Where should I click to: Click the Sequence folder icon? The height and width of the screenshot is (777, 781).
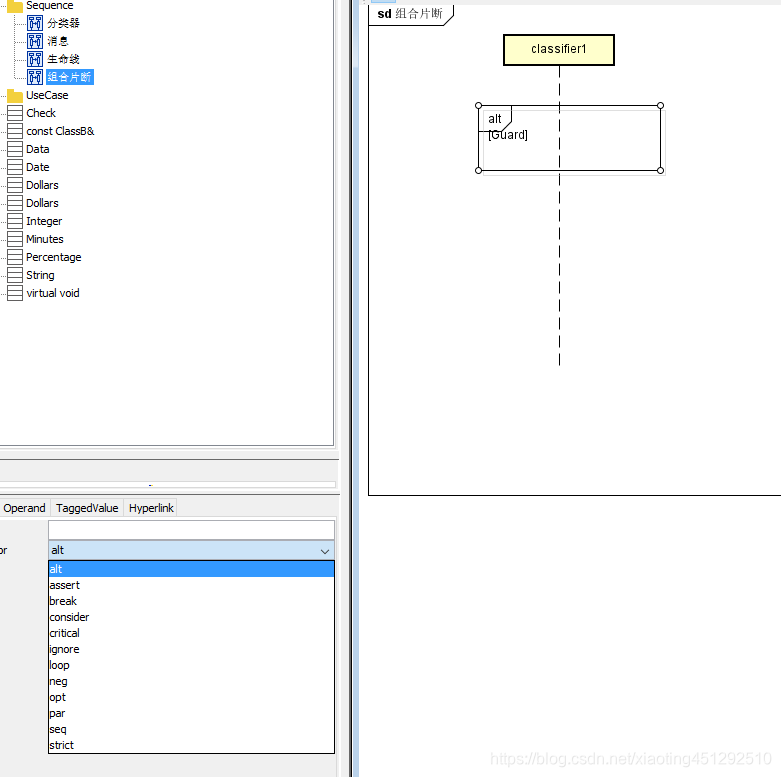tap(15, 5)
